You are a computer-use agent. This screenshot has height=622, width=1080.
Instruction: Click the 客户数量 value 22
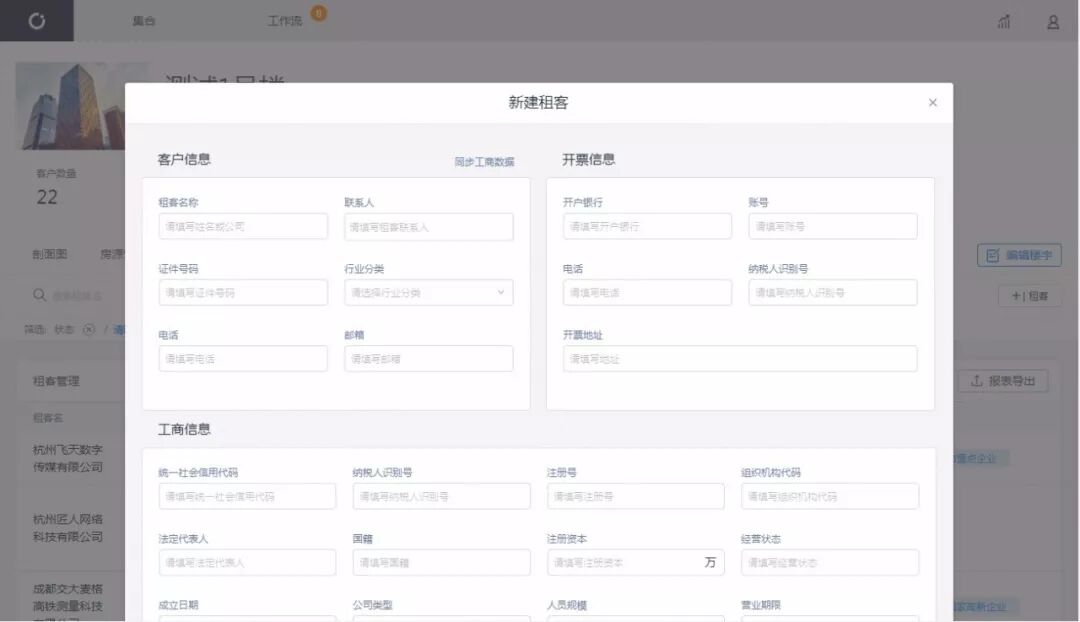[47, 198]
